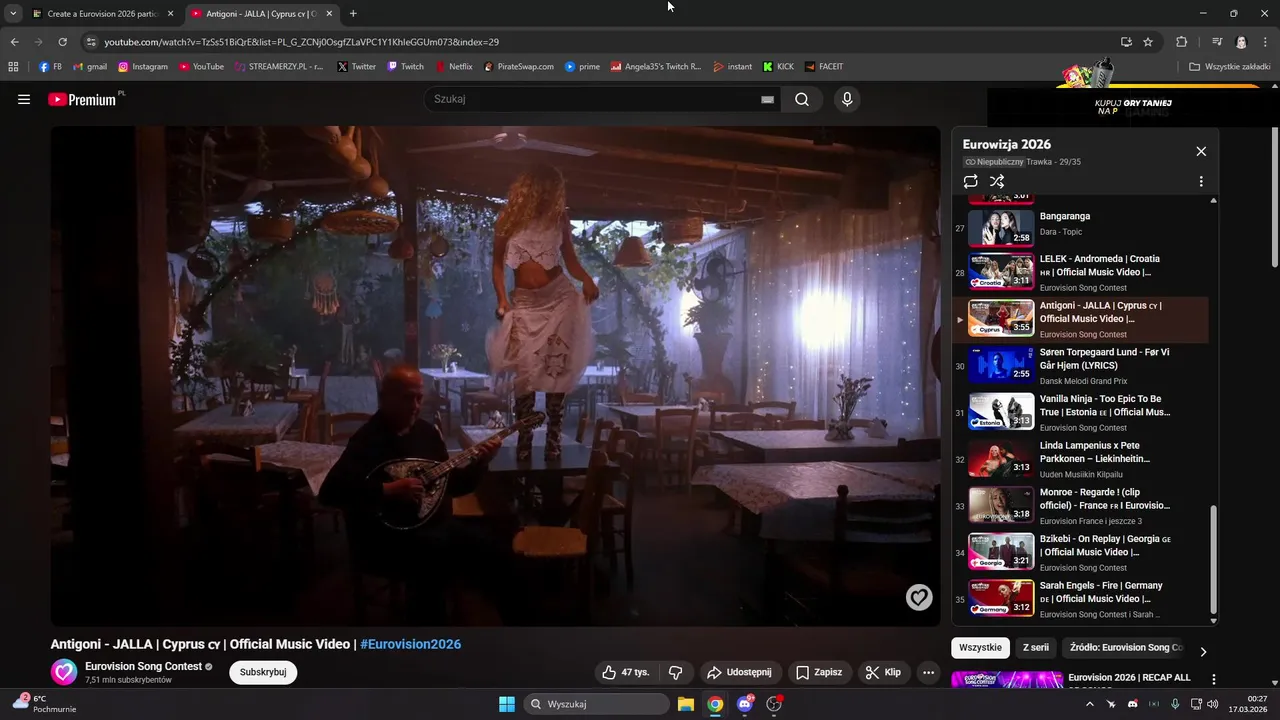Open Chrome profile avatar
Screen dimensions: 1280x720
[1241, 42]
